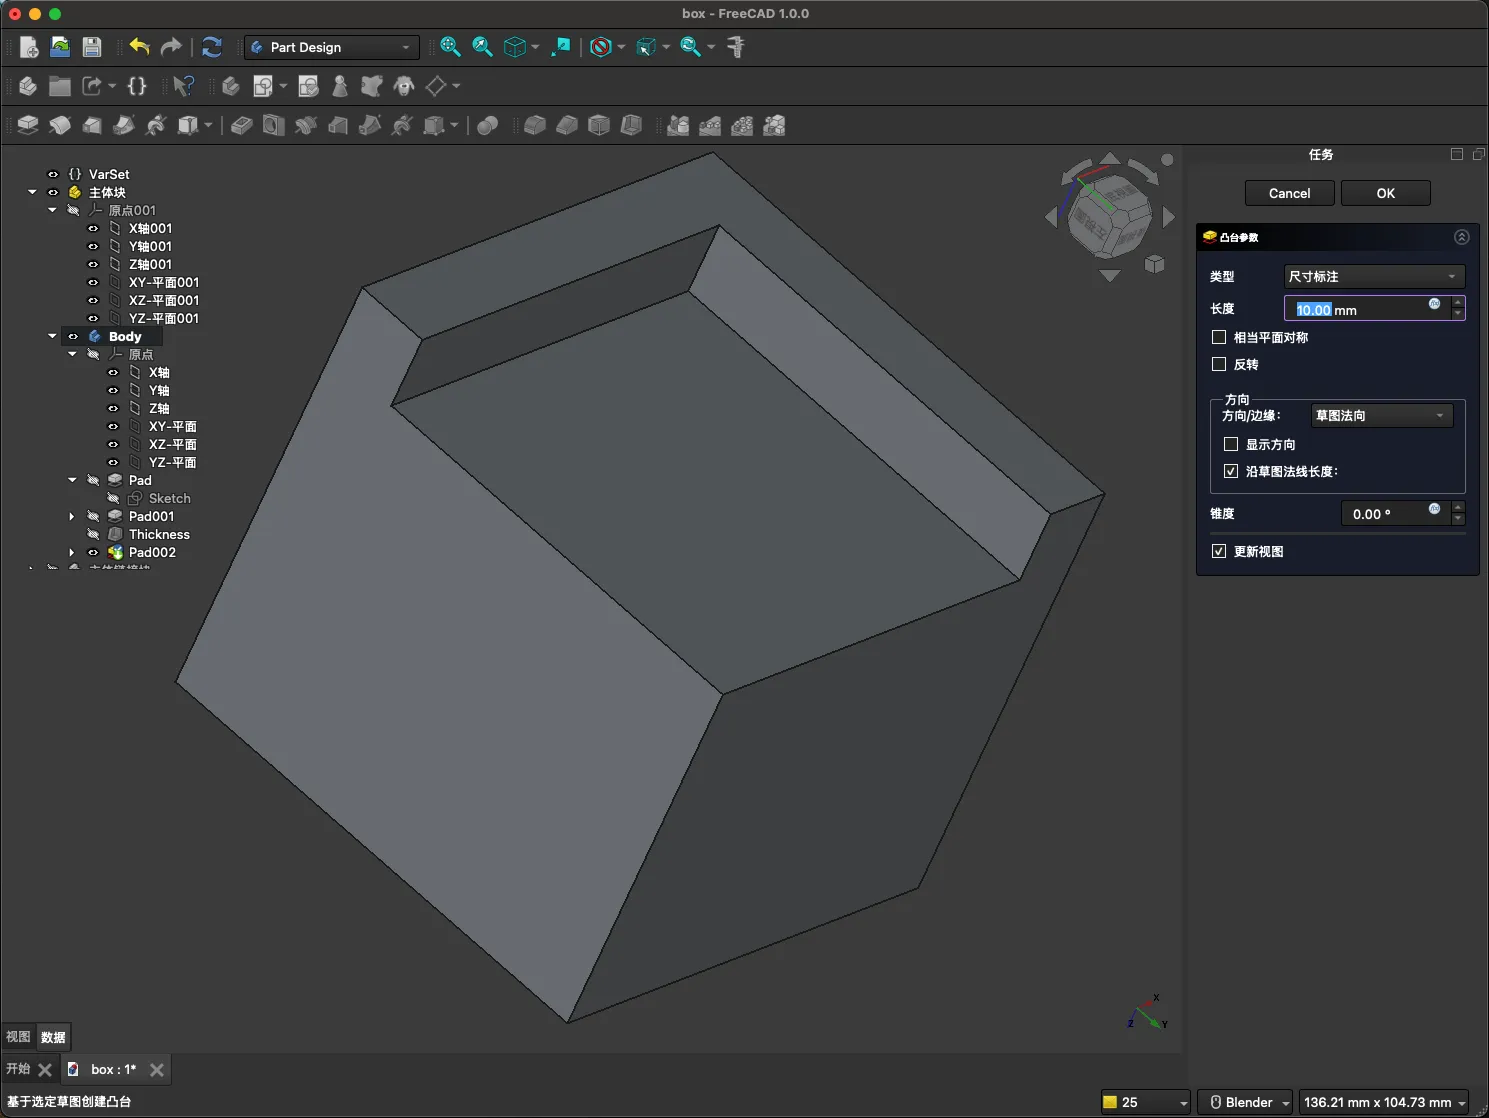Click the OK button

click(1385, 193)
